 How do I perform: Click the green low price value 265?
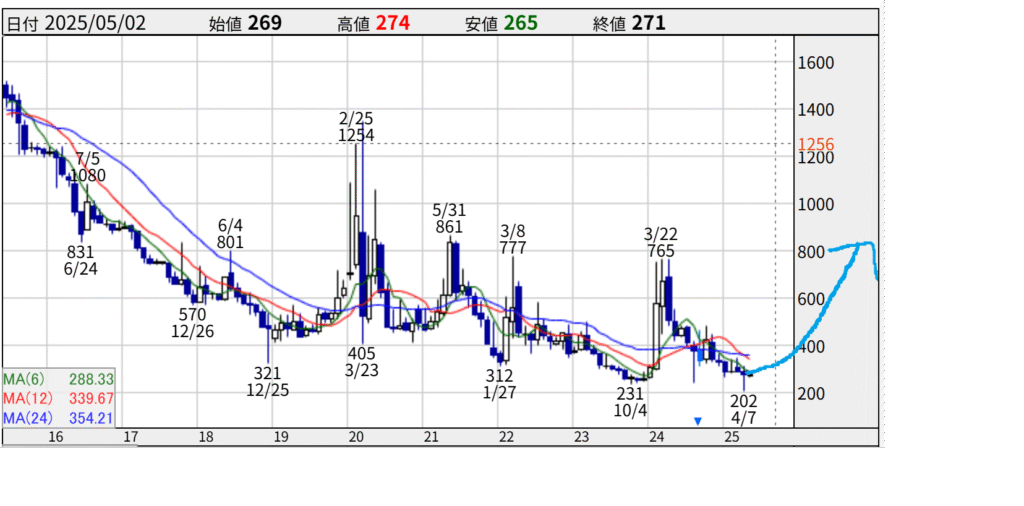pyautogui.click(x=520, y=24)
